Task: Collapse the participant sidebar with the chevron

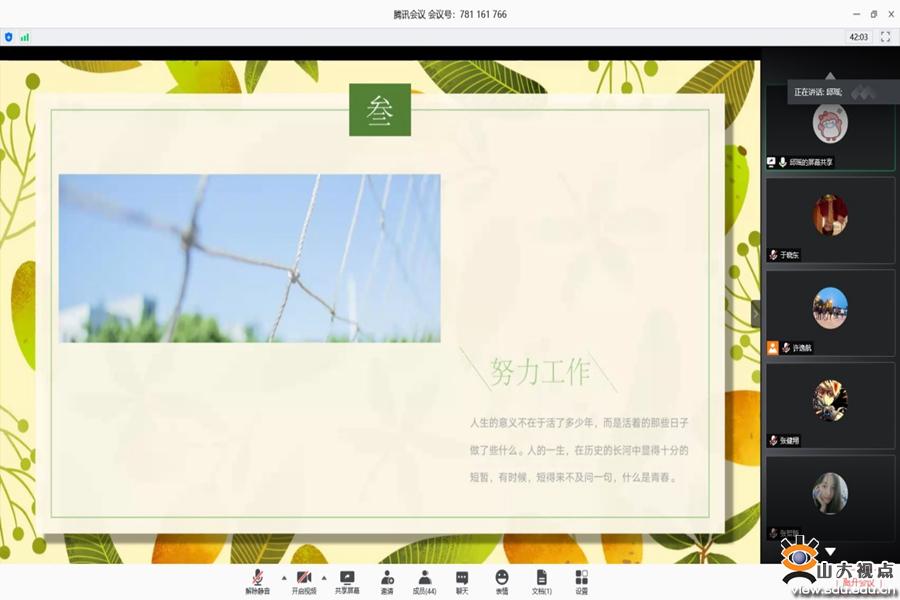Action: click(756, 313)
